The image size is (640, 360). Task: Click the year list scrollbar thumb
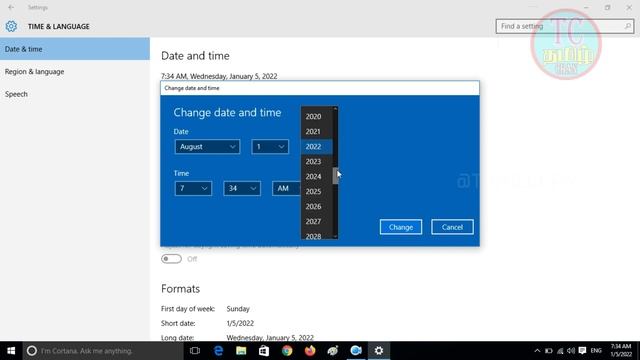click(x=336, y=176)
